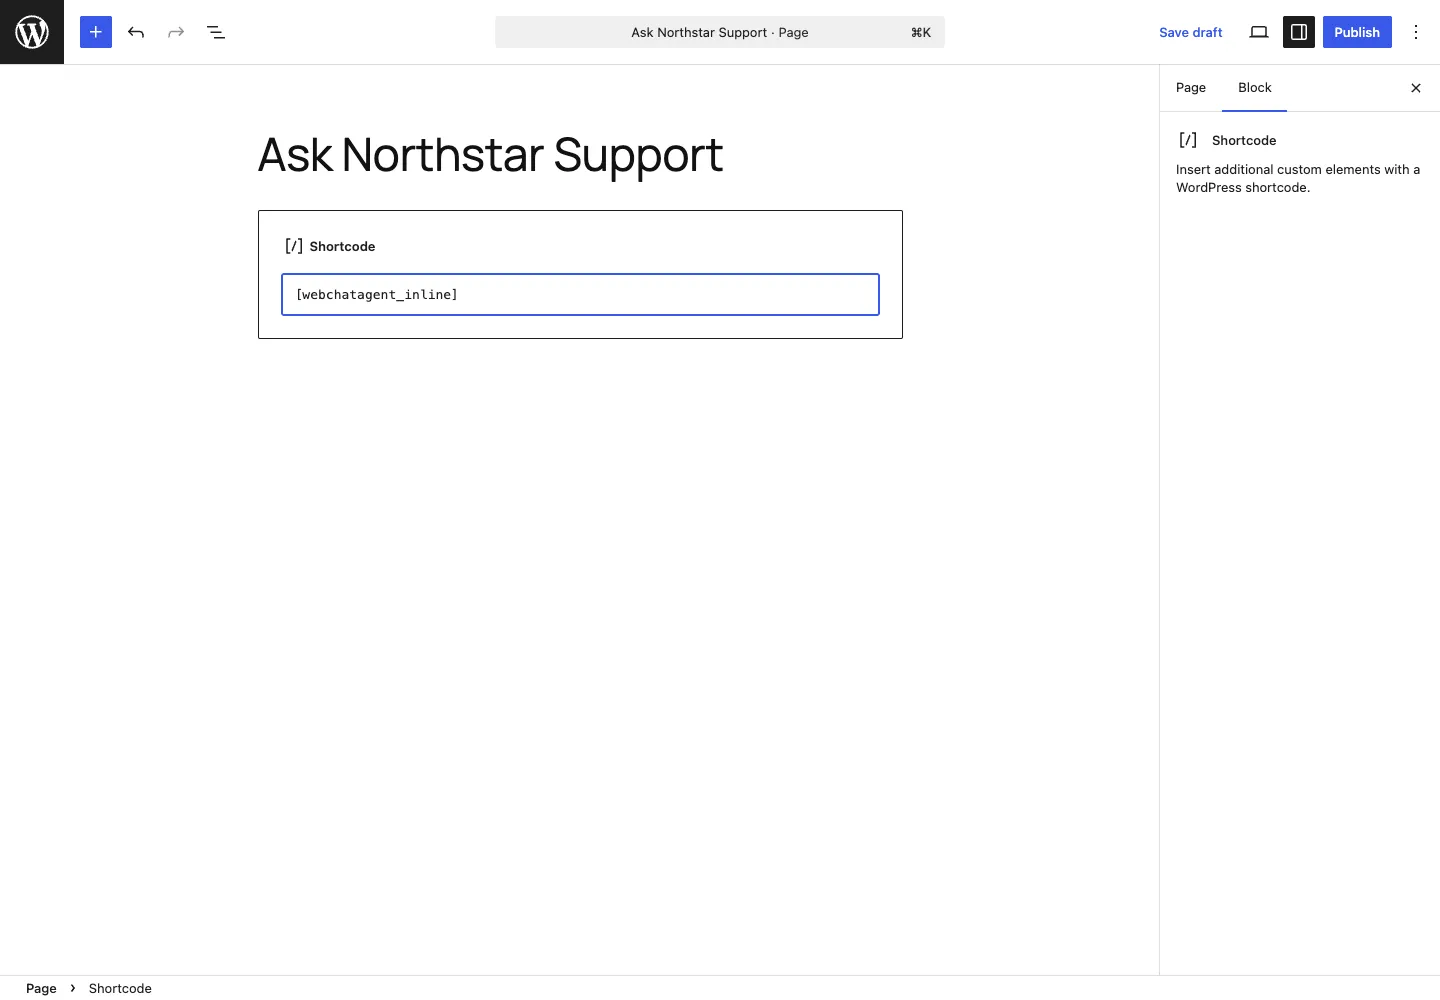Open command palette from page title bar

(x=720, y=32)
